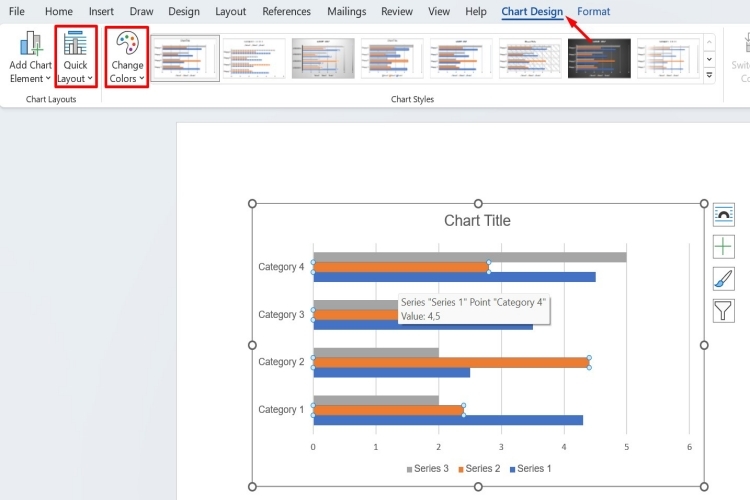
Task: Click the Series 3 legend entry
Action: 428,468
